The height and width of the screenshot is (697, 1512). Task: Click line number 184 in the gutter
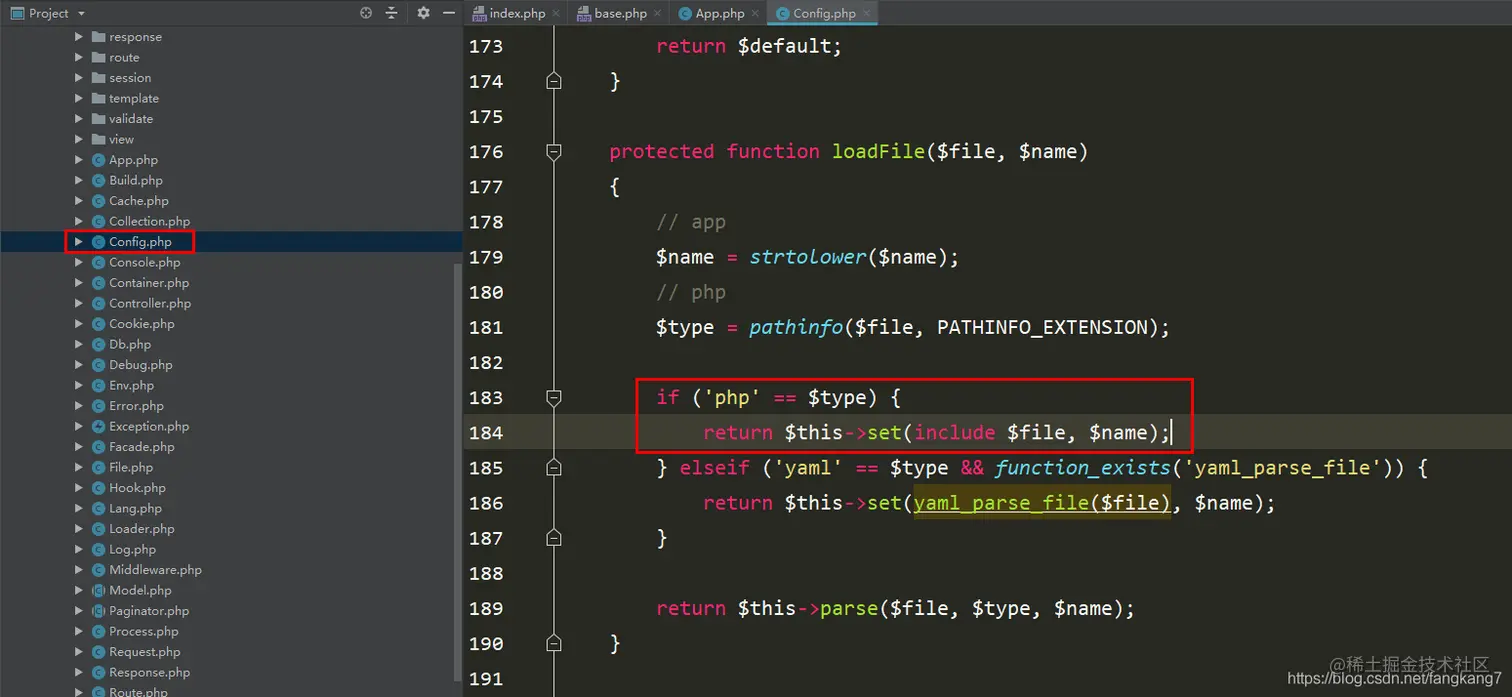(x=486, y=433)
